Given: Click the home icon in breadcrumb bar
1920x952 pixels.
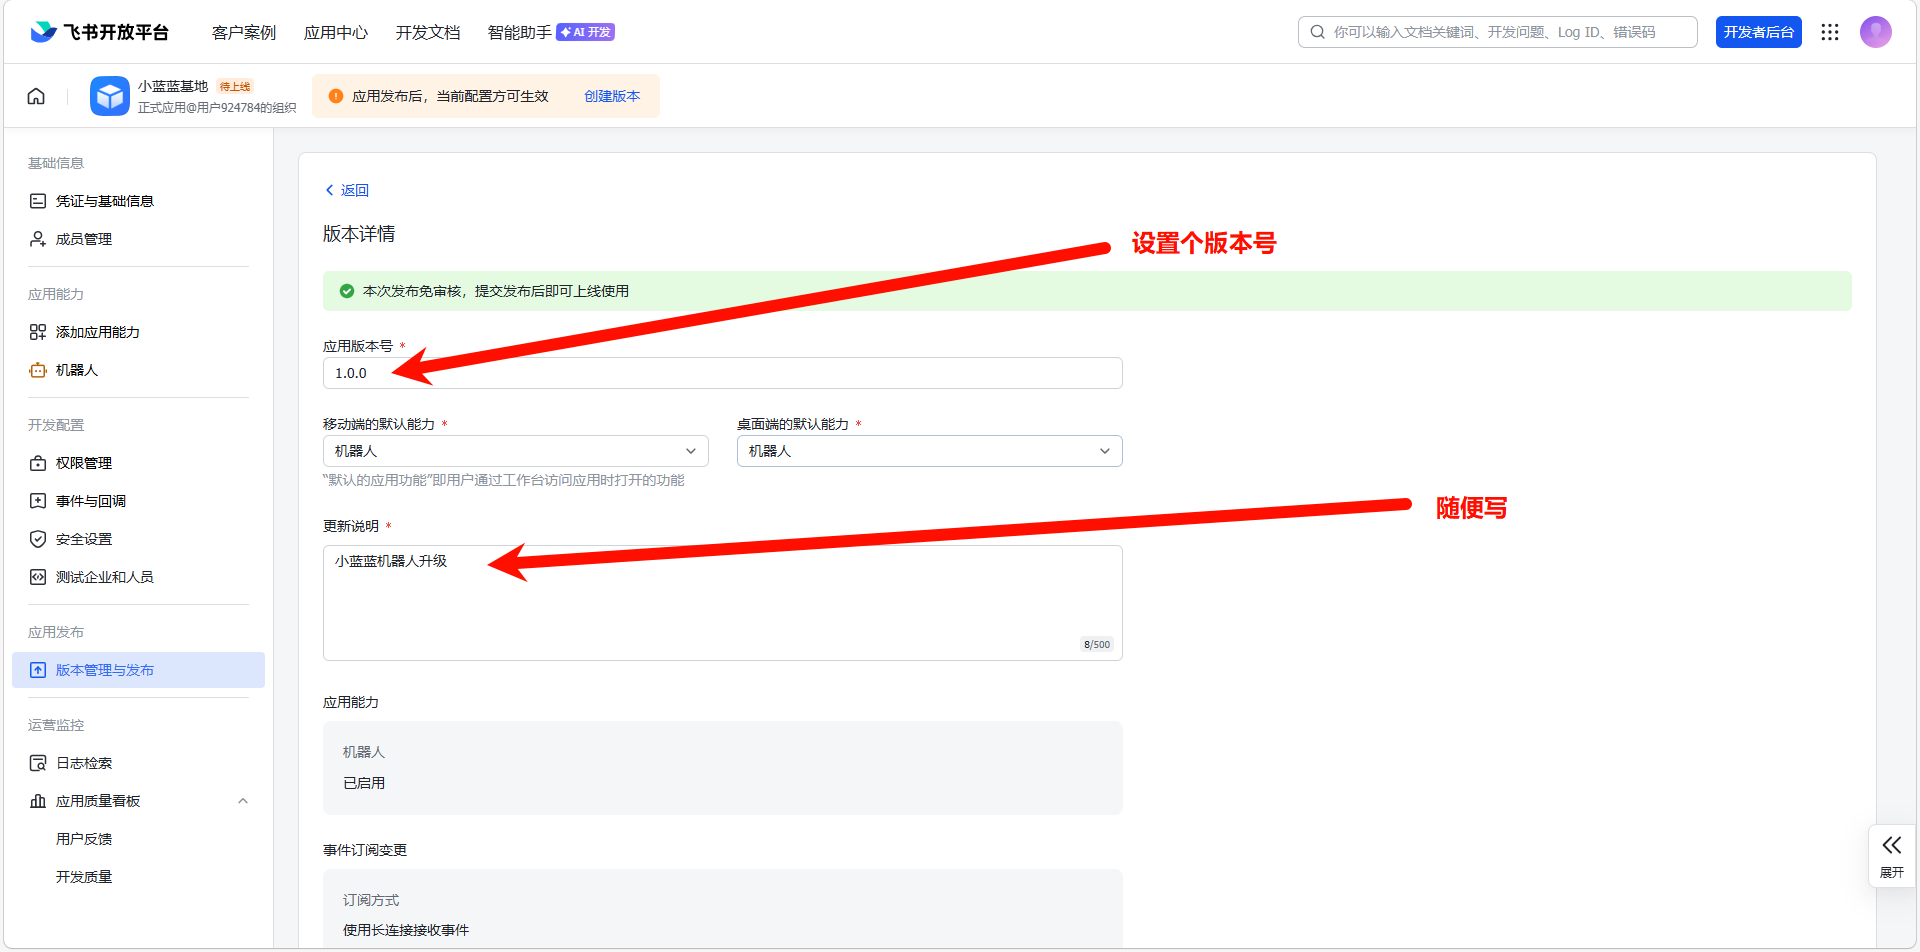Looking at the screenshot, I should coord(36,96).
